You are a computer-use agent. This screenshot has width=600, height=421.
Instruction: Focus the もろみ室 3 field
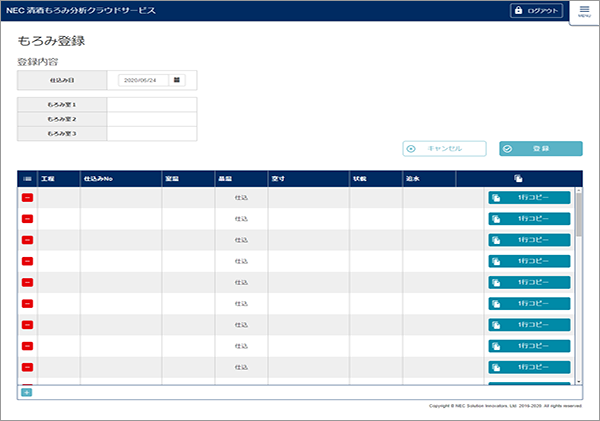coord(151,133)
